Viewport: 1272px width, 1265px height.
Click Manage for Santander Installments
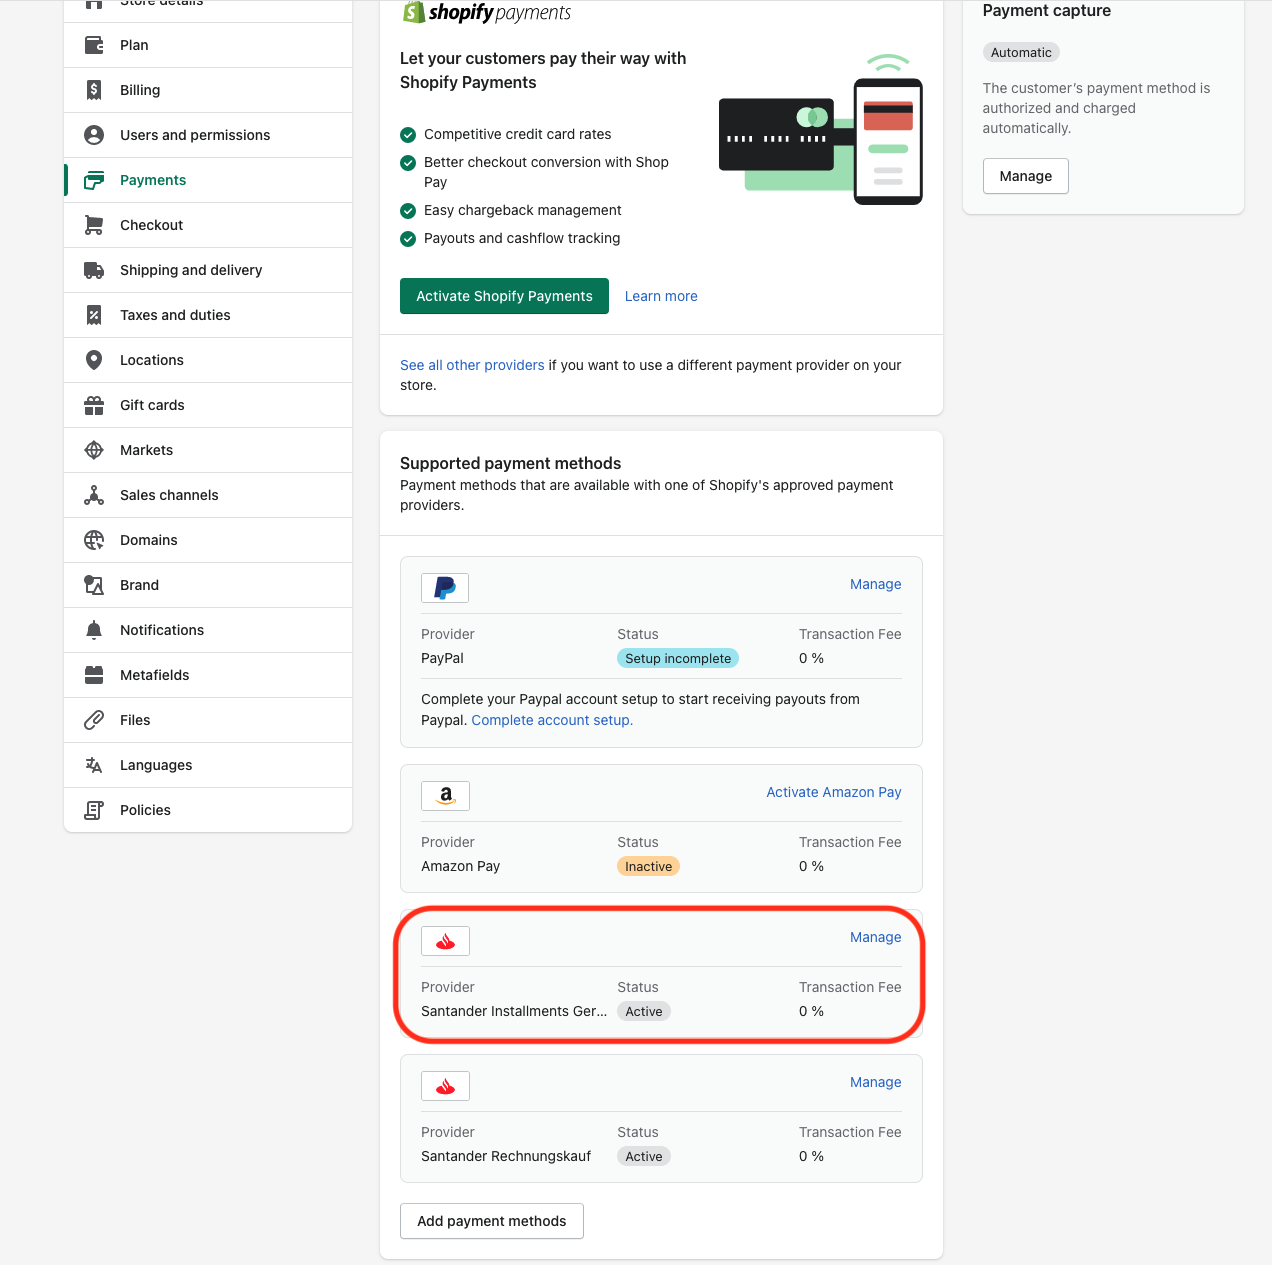point(876,937)
